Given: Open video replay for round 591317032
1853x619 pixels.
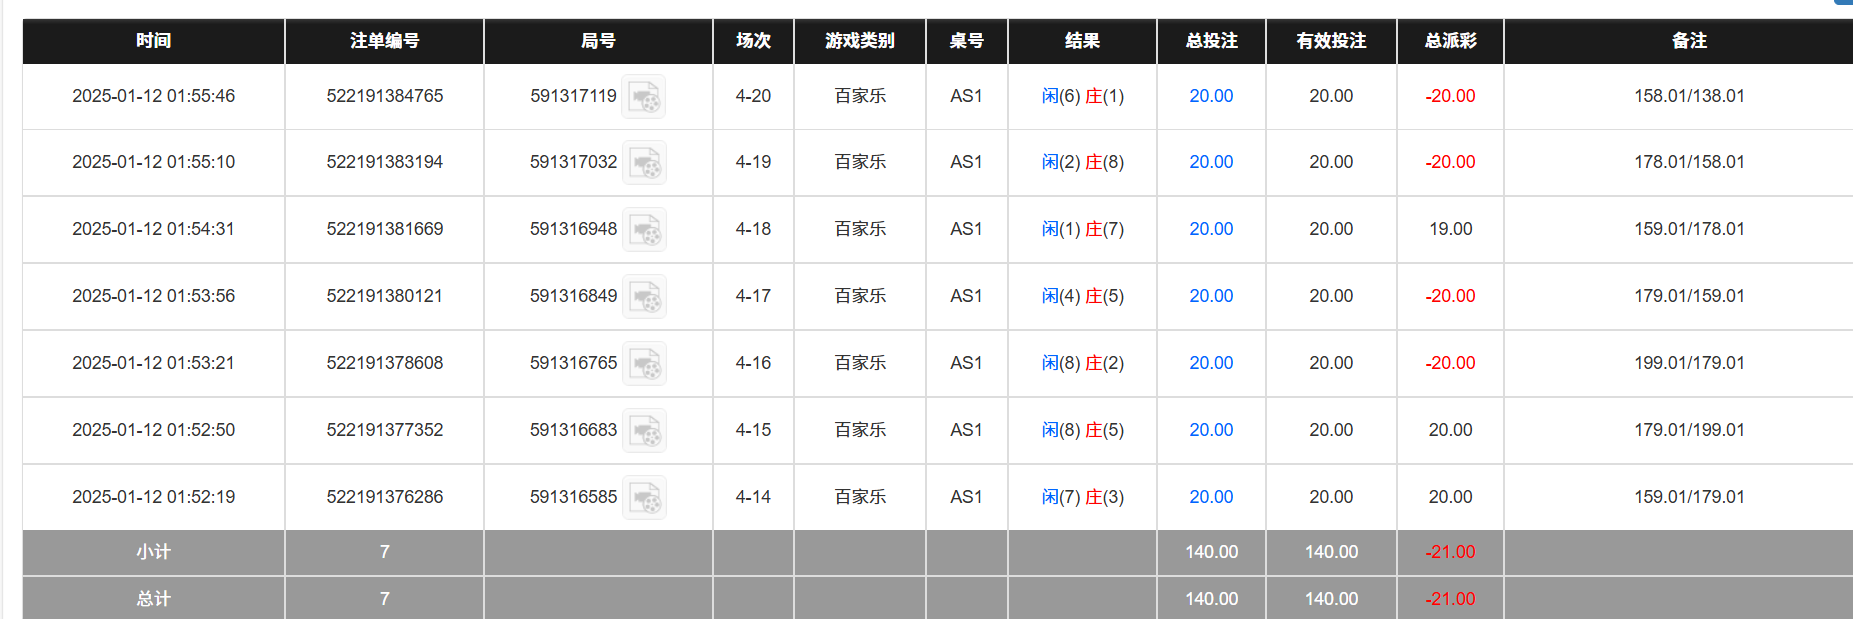Looking at the screenshot, I should click(x=644, y=163).
